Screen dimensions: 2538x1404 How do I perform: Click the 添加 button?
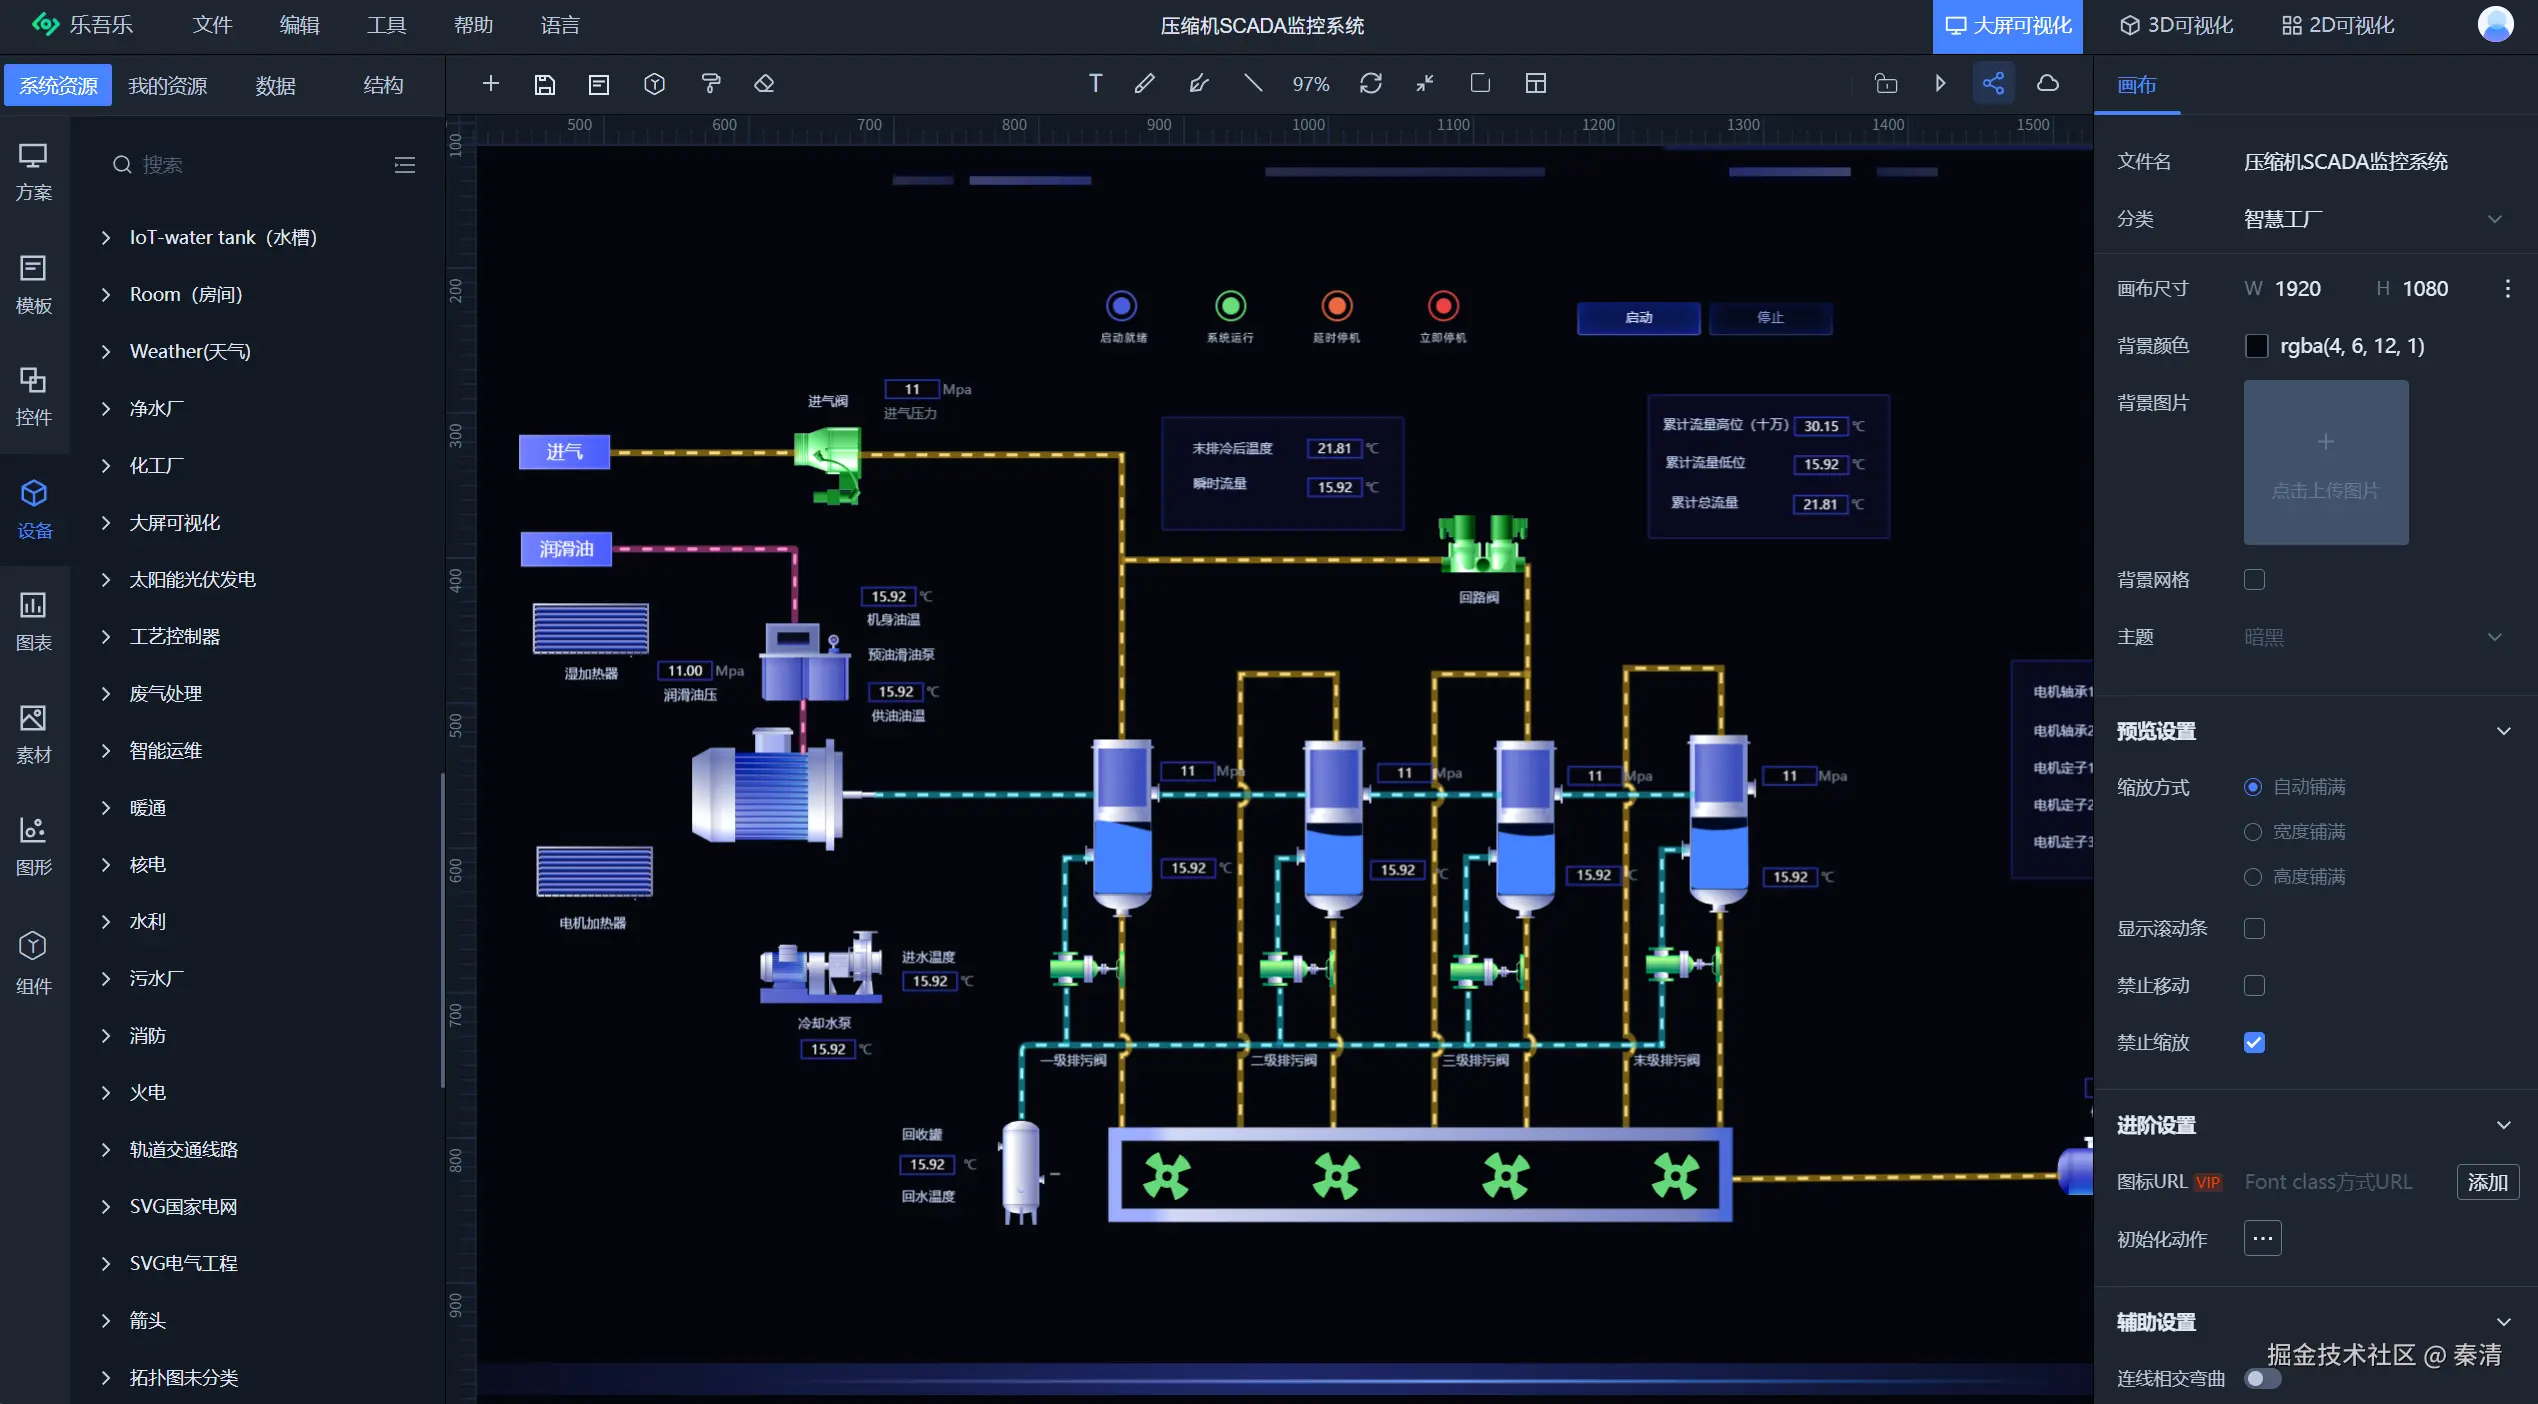(x=2487, y=1182)
